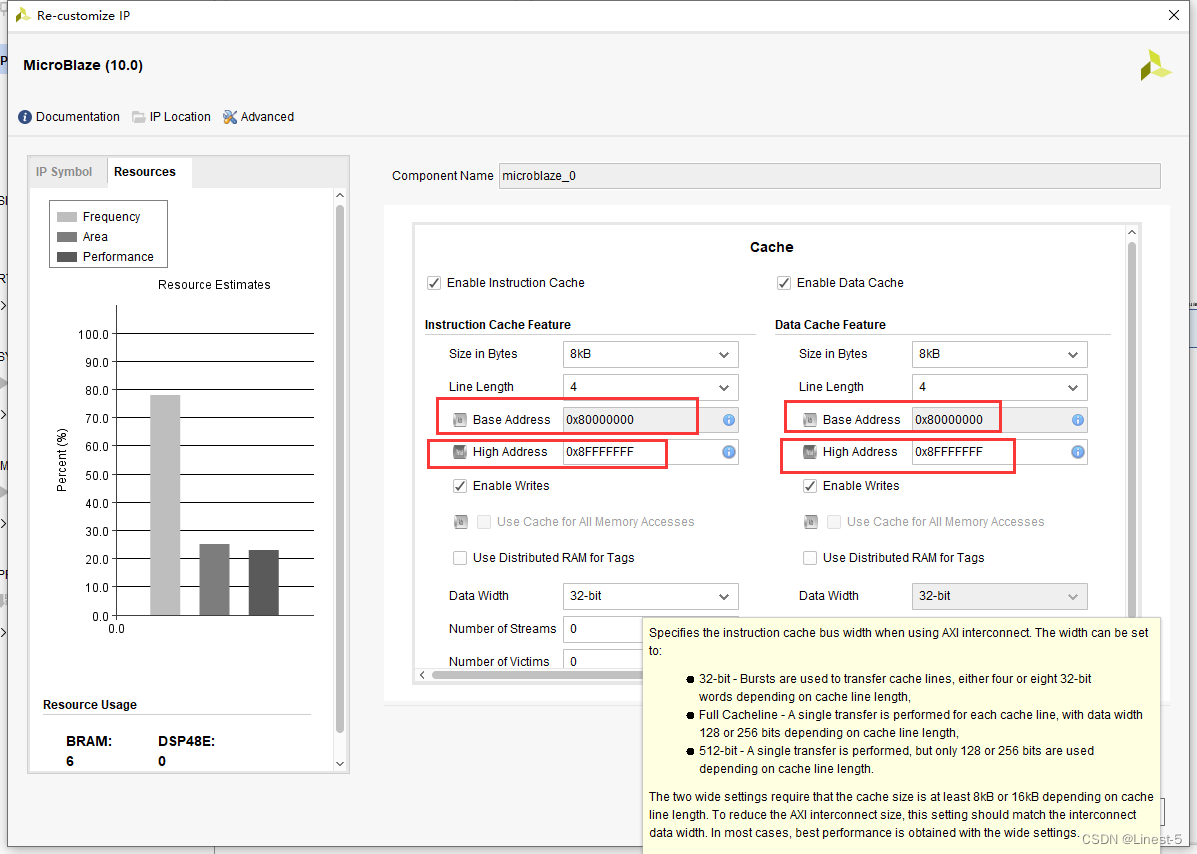1197x854 pixels.
Task: Switch to the IP Symbol tab
Action: click(x=64, y=172)
